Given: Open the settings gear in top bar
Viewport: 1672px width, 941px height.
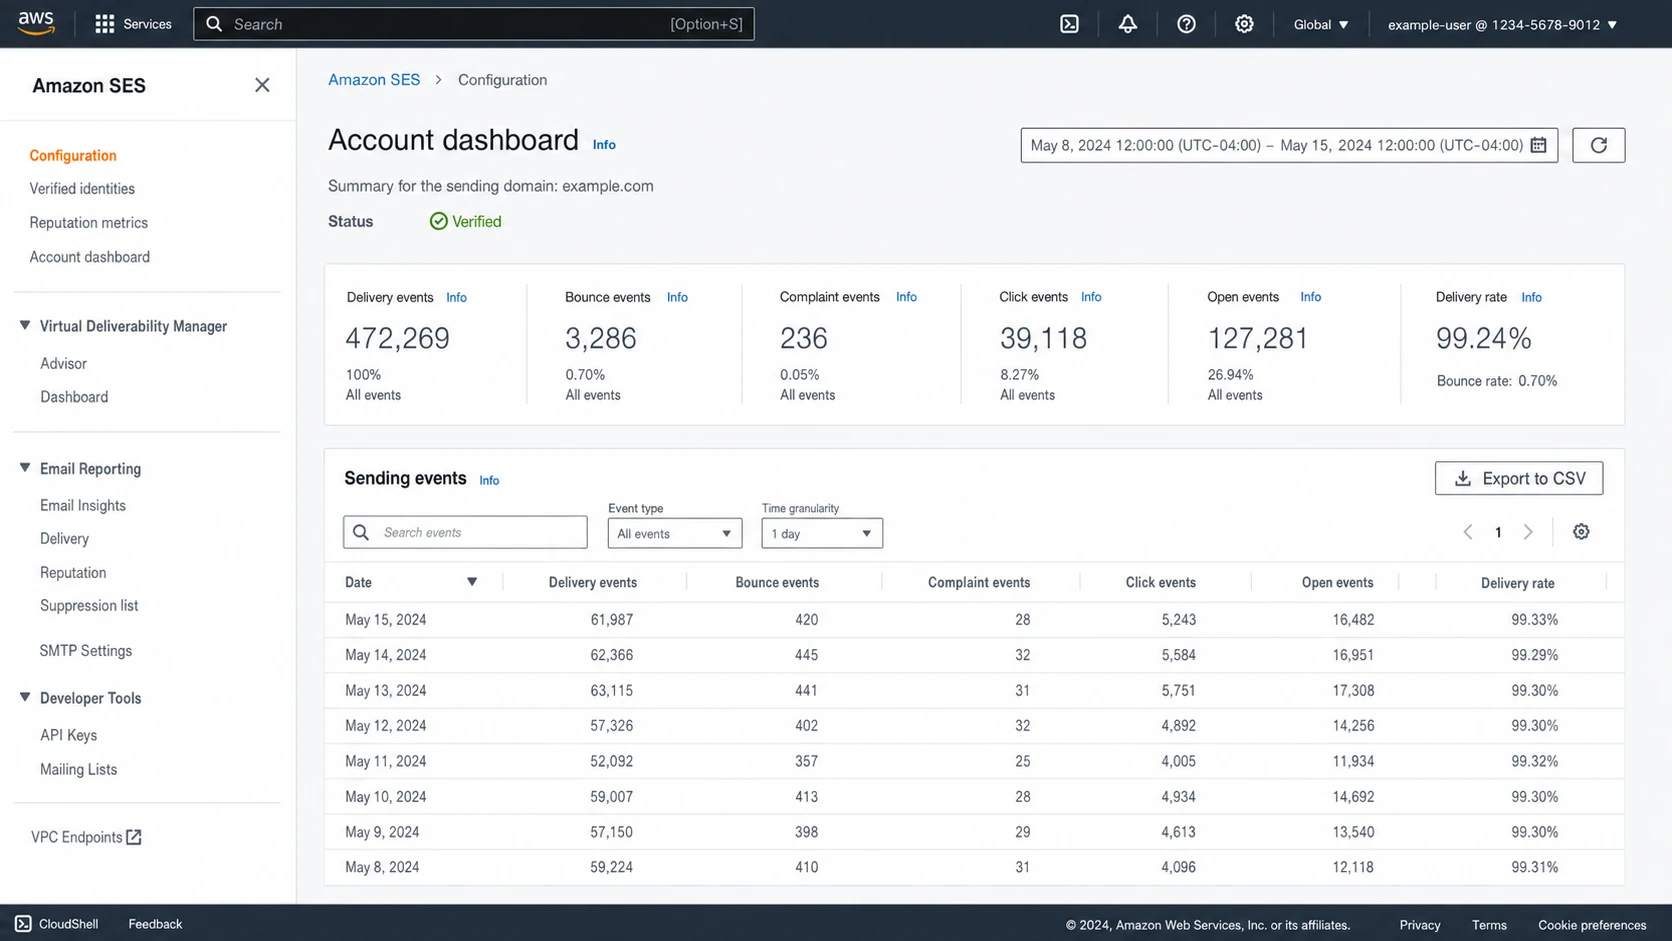Looking at the screenshot, I should pos(1244,24).
